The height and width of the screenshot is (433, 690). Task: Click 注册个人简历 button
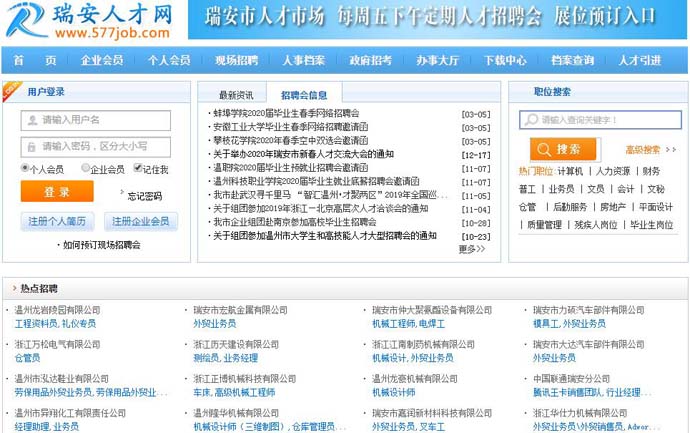[x=57, y=221]
